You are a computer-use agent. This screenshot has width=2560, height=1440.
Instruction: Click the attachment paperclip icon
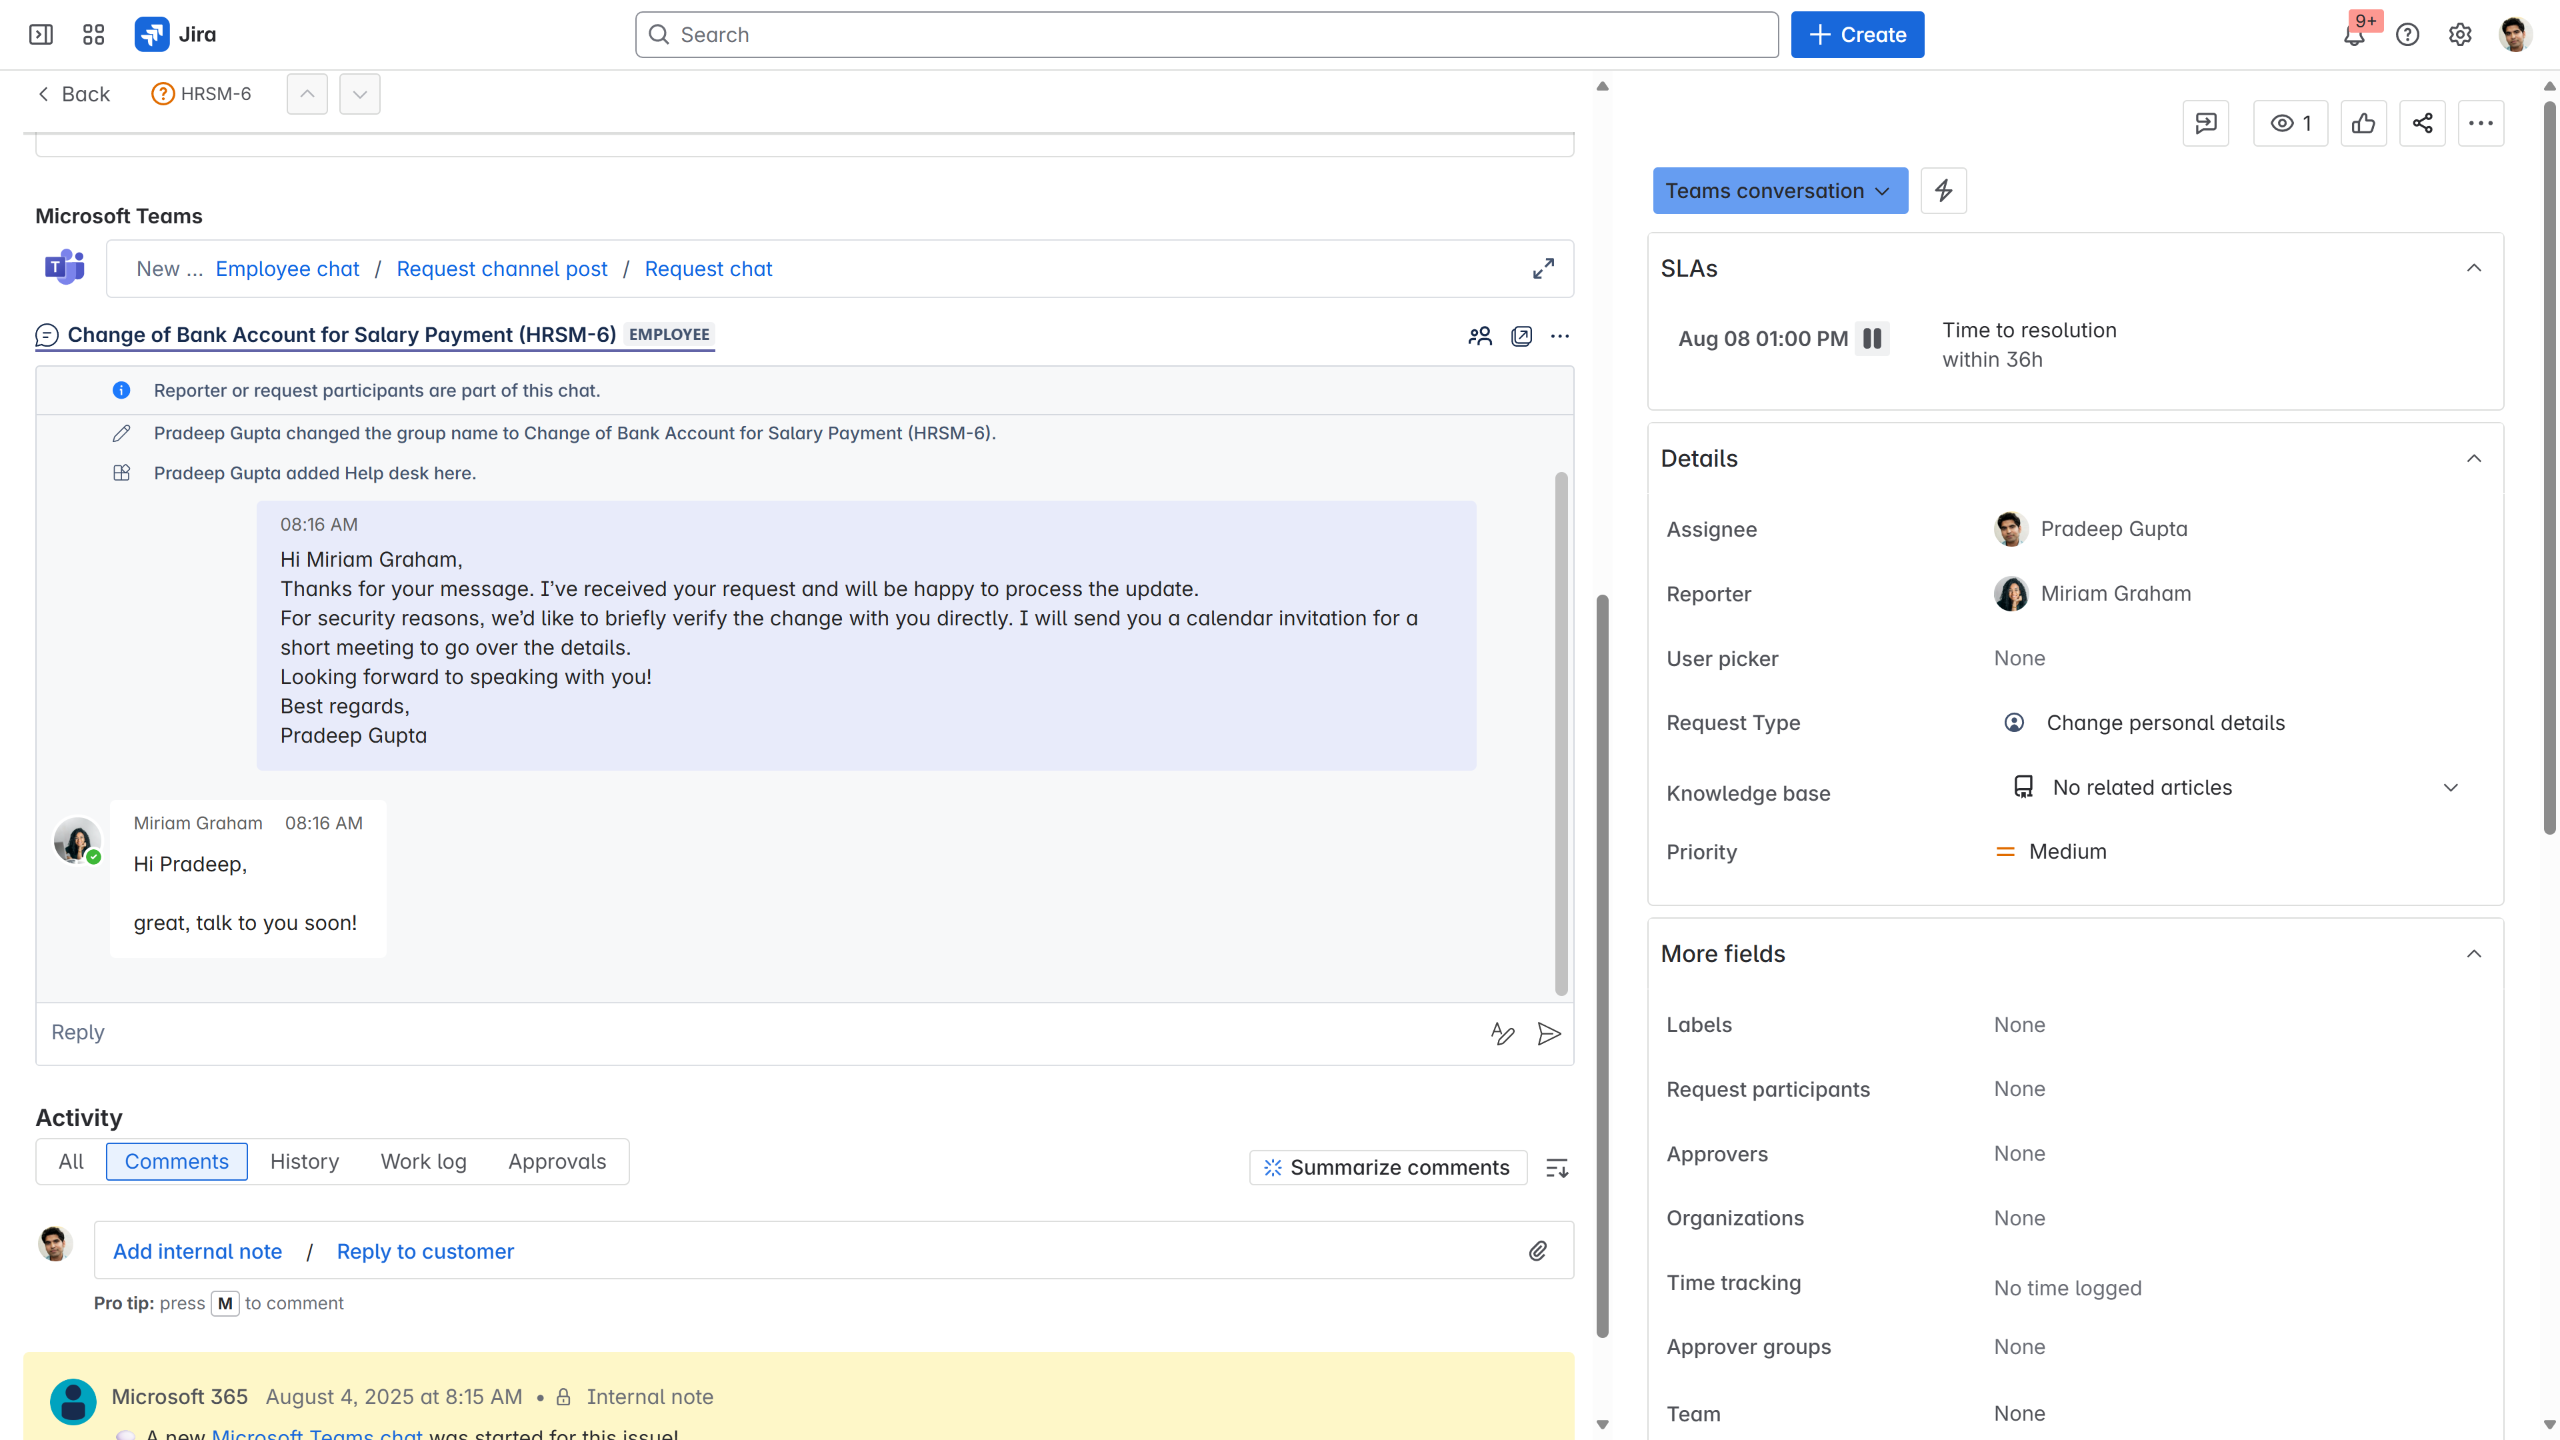pyautogui.click(x=1538, y=1251)
